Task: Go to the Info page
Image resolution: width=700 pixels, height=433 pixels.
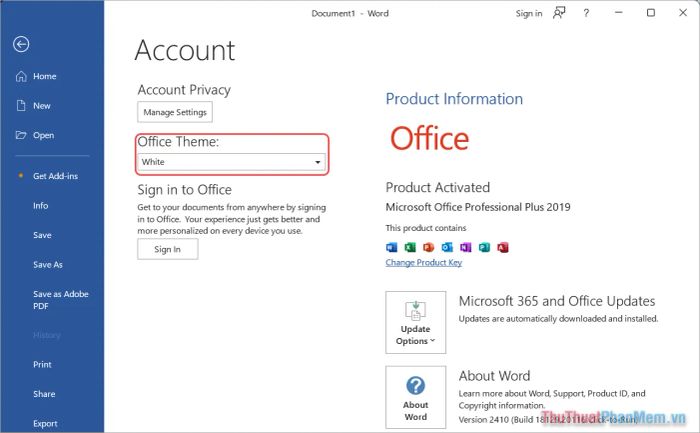Action: click(x=41, y=206)
